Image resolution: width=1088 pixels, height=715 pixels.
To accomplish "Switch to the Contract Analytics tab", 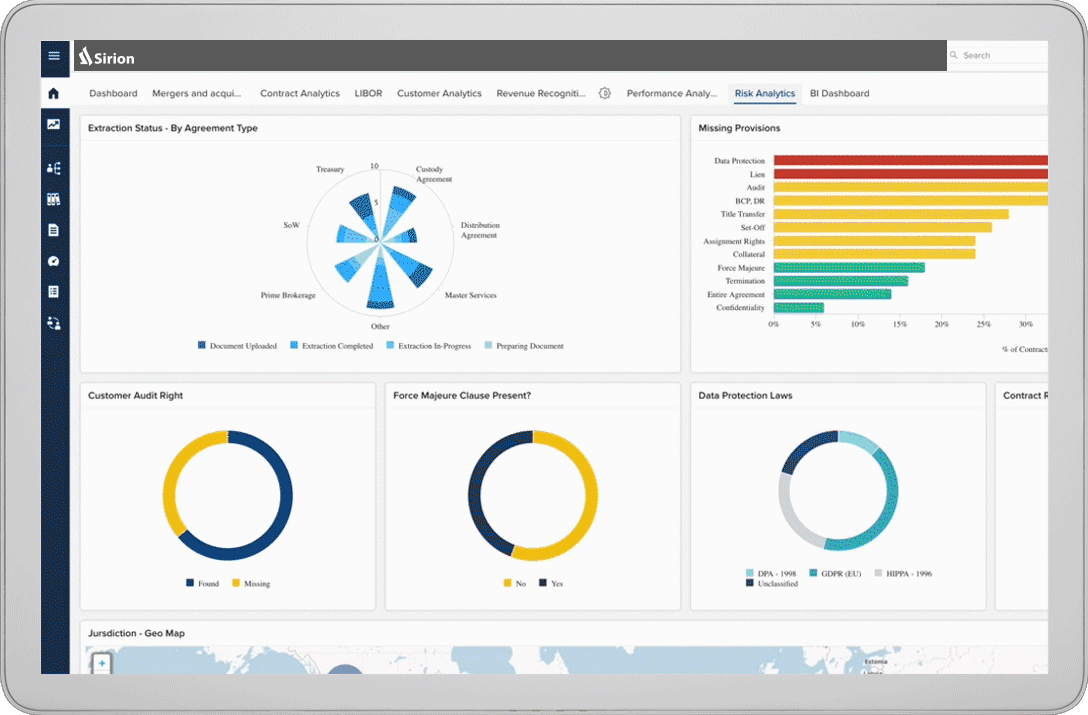I will point(300,93).
